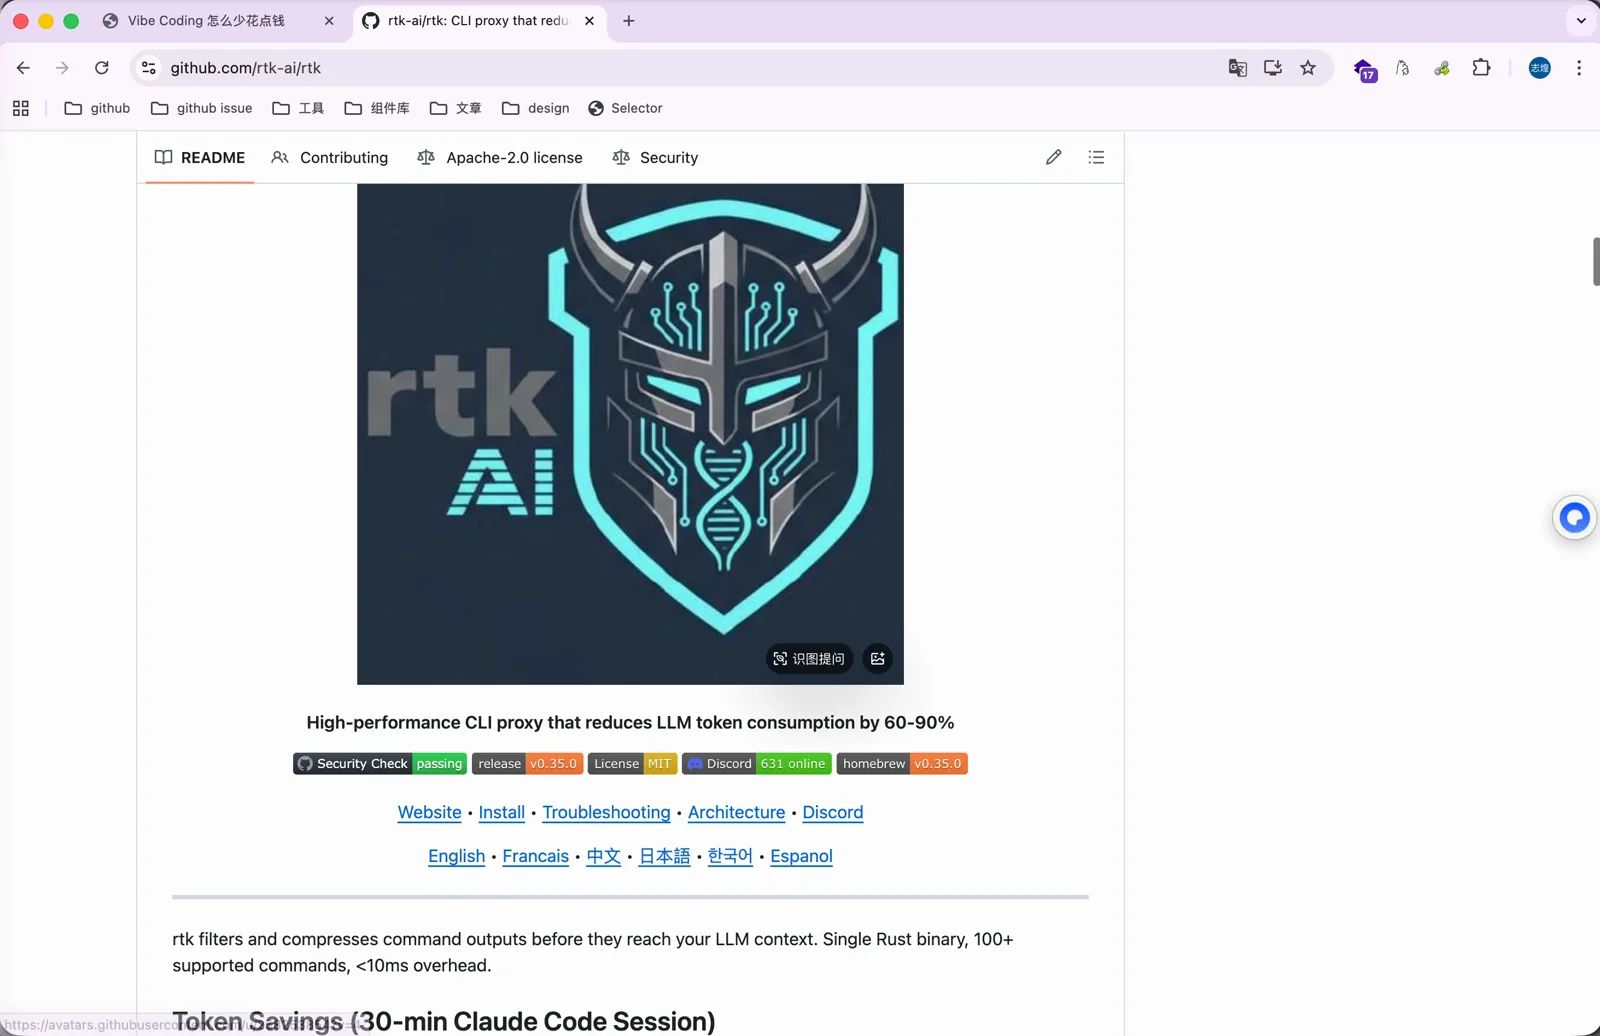Click the homebrew v0.35.0 badge
Screen dimensions: 1600x1036
(x=902, y=764)
